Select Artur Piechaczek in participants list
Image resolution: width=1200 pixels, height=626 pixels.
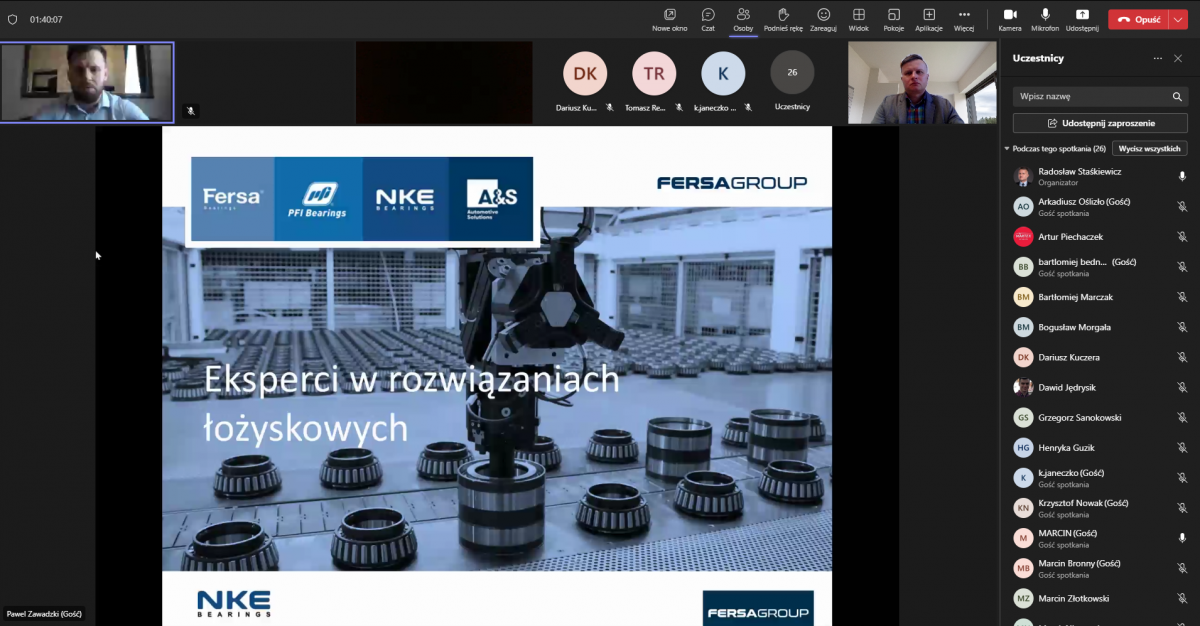point(1100,237)
